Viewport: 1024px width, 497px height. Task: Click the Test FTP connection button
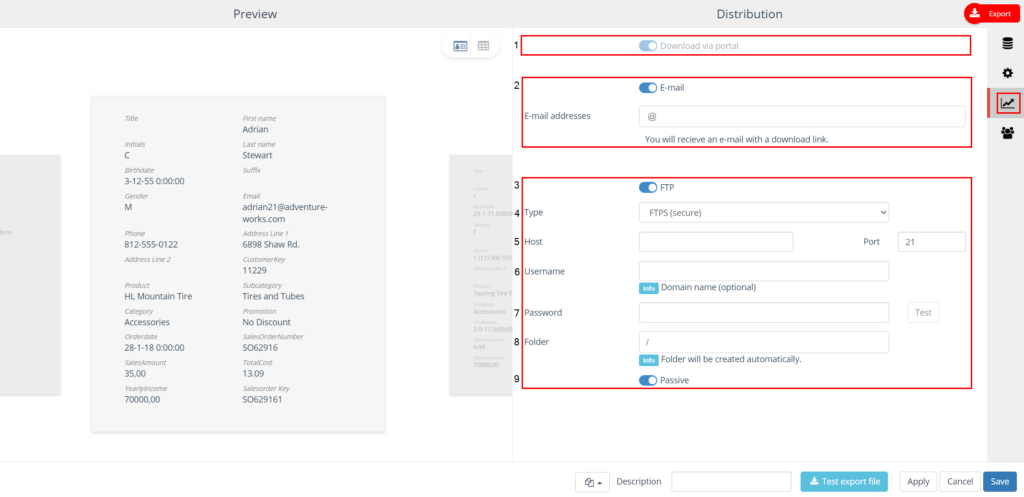pyautogui.click(x=923, y=313)
